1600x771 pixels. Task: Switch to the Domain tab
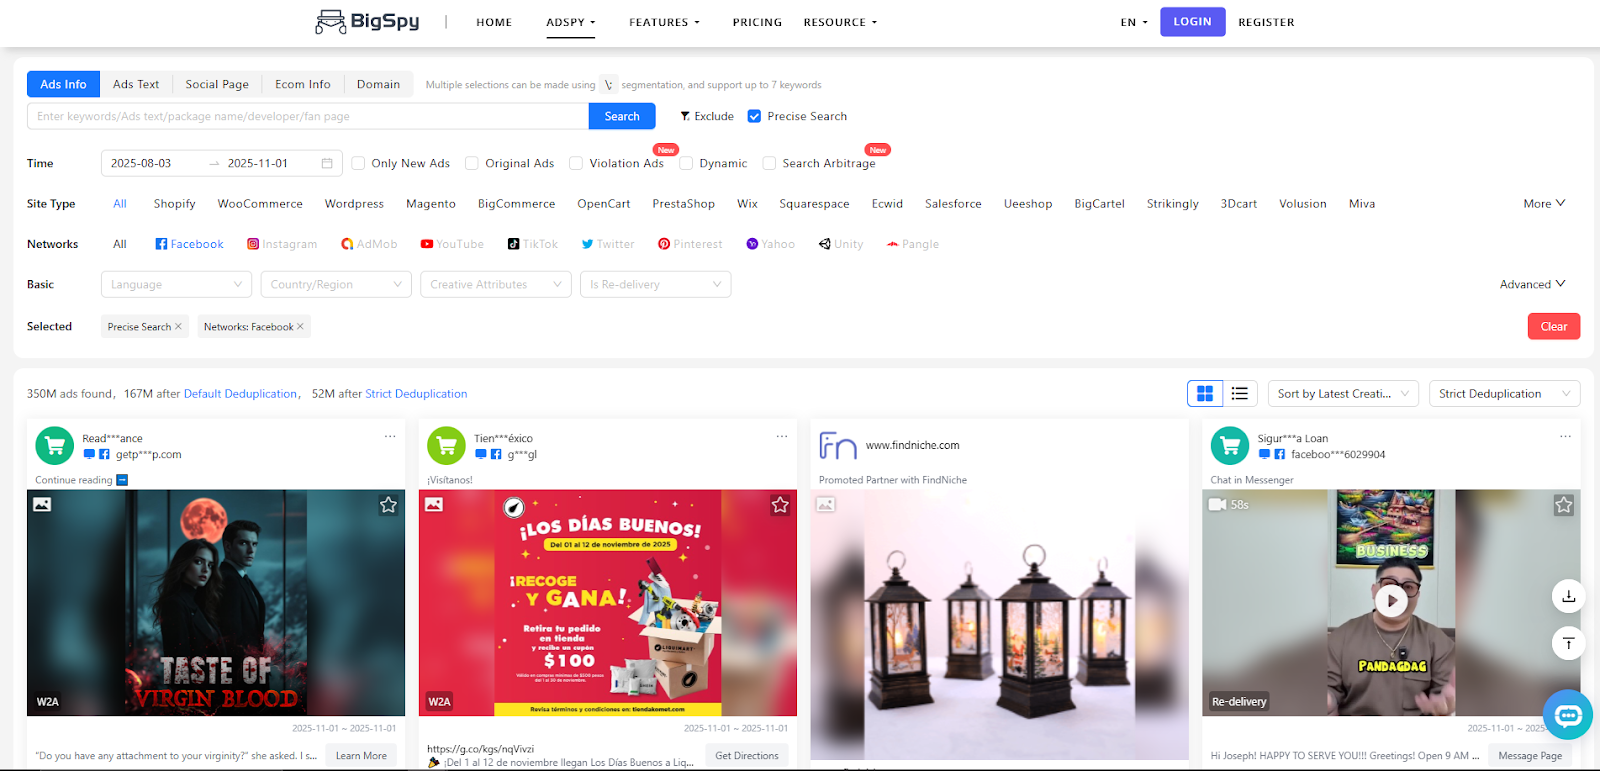coord(378,84)
